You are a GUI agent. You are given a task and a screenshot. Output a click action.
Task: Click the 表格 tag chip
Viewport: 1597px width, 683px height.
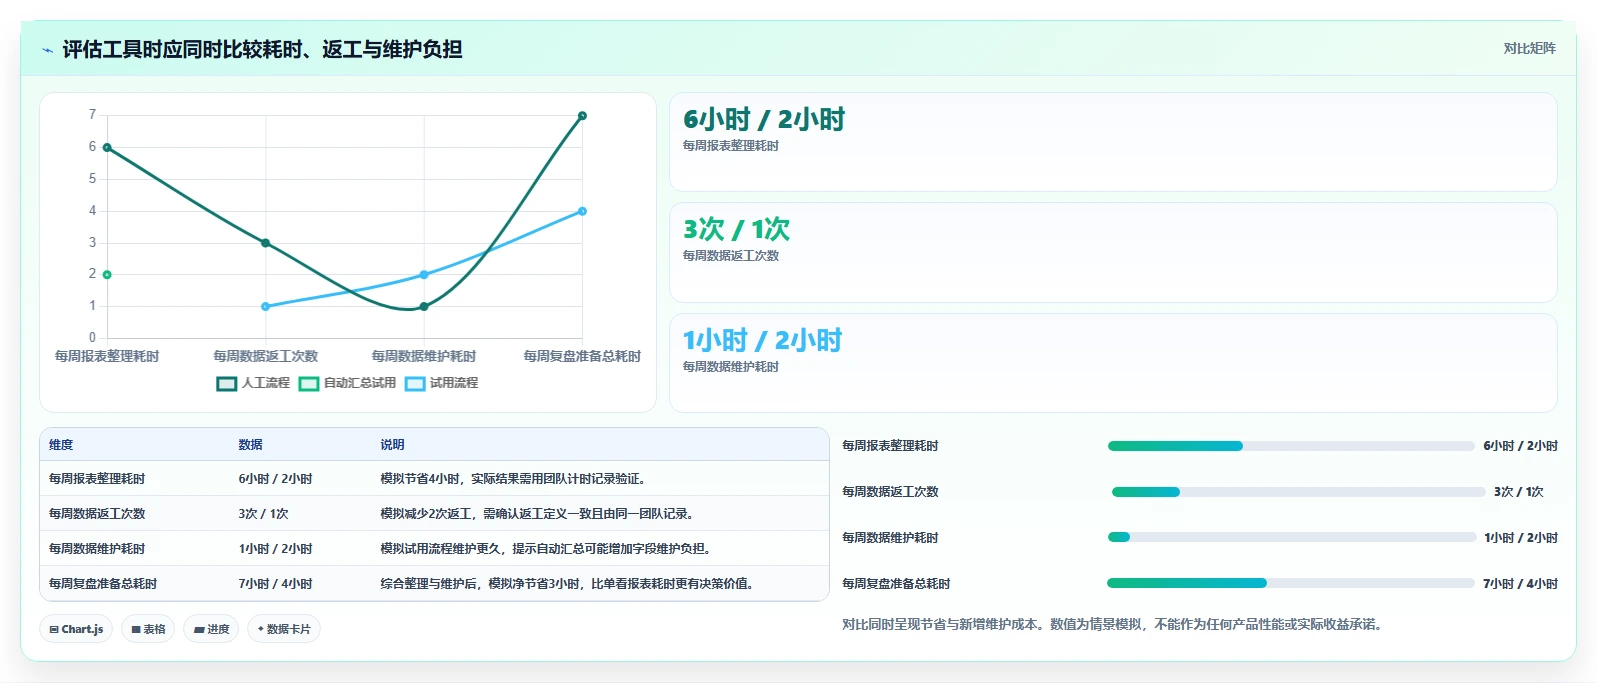[x=148, y=629]
